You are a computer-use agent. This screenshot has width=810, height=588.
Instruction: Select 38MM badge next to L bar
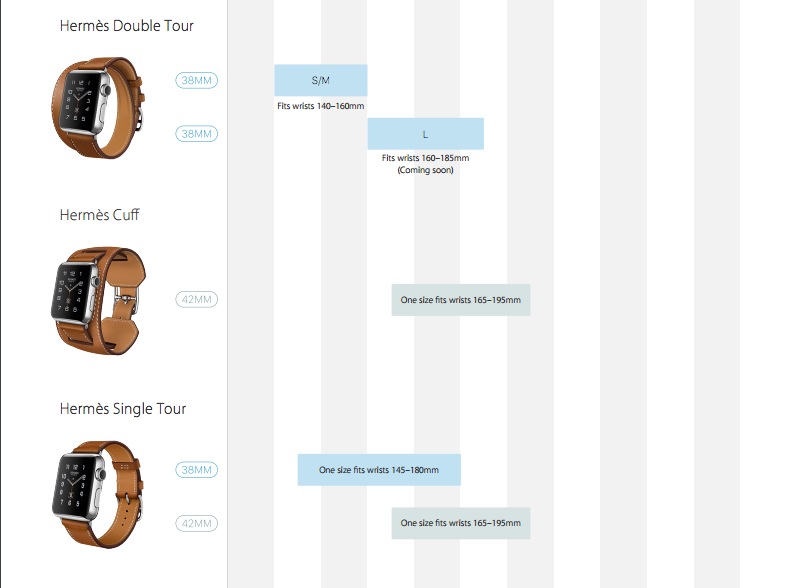[x=196, y=134]
